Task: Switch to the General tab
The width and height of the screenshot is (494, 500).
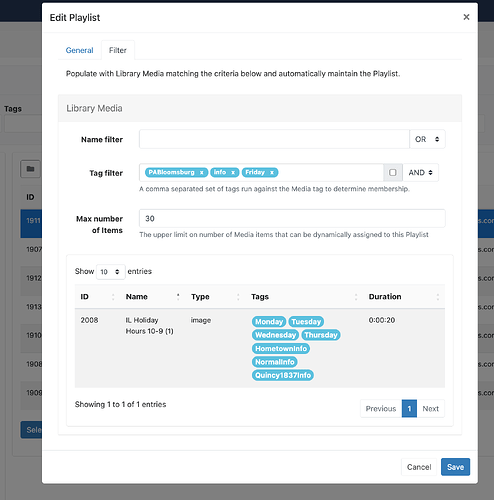Action: (79, 50)
